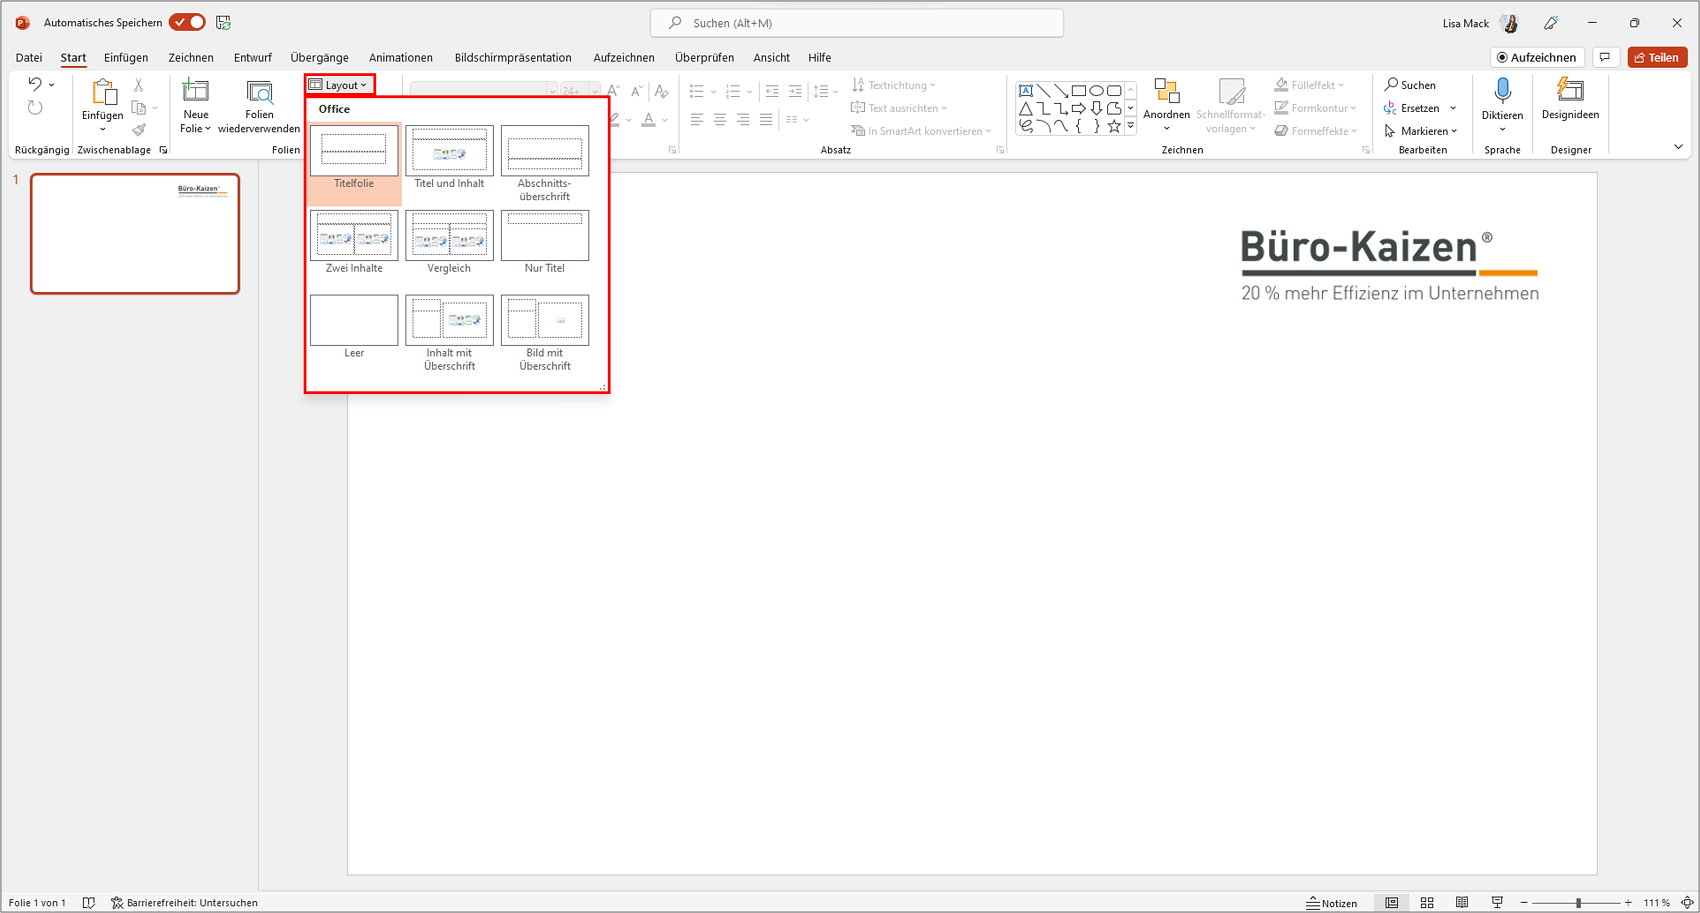The image size is (1700, 913).
Task: Click the Format Painter brush icon
Action: tap(139, 130)
